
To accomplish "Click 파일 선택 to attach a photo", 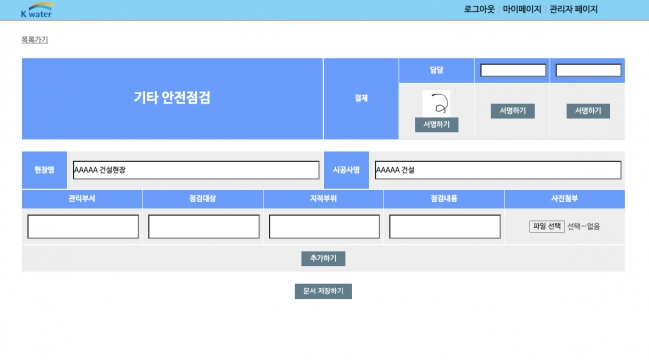I will point(546,226).
